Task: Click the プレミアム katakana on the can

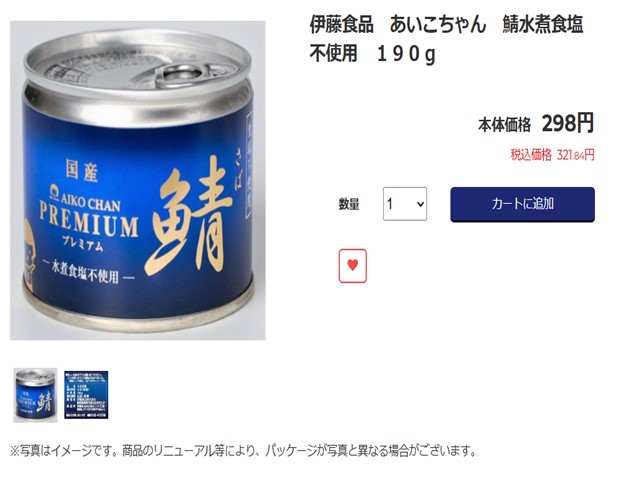Action: pos(83,244)
